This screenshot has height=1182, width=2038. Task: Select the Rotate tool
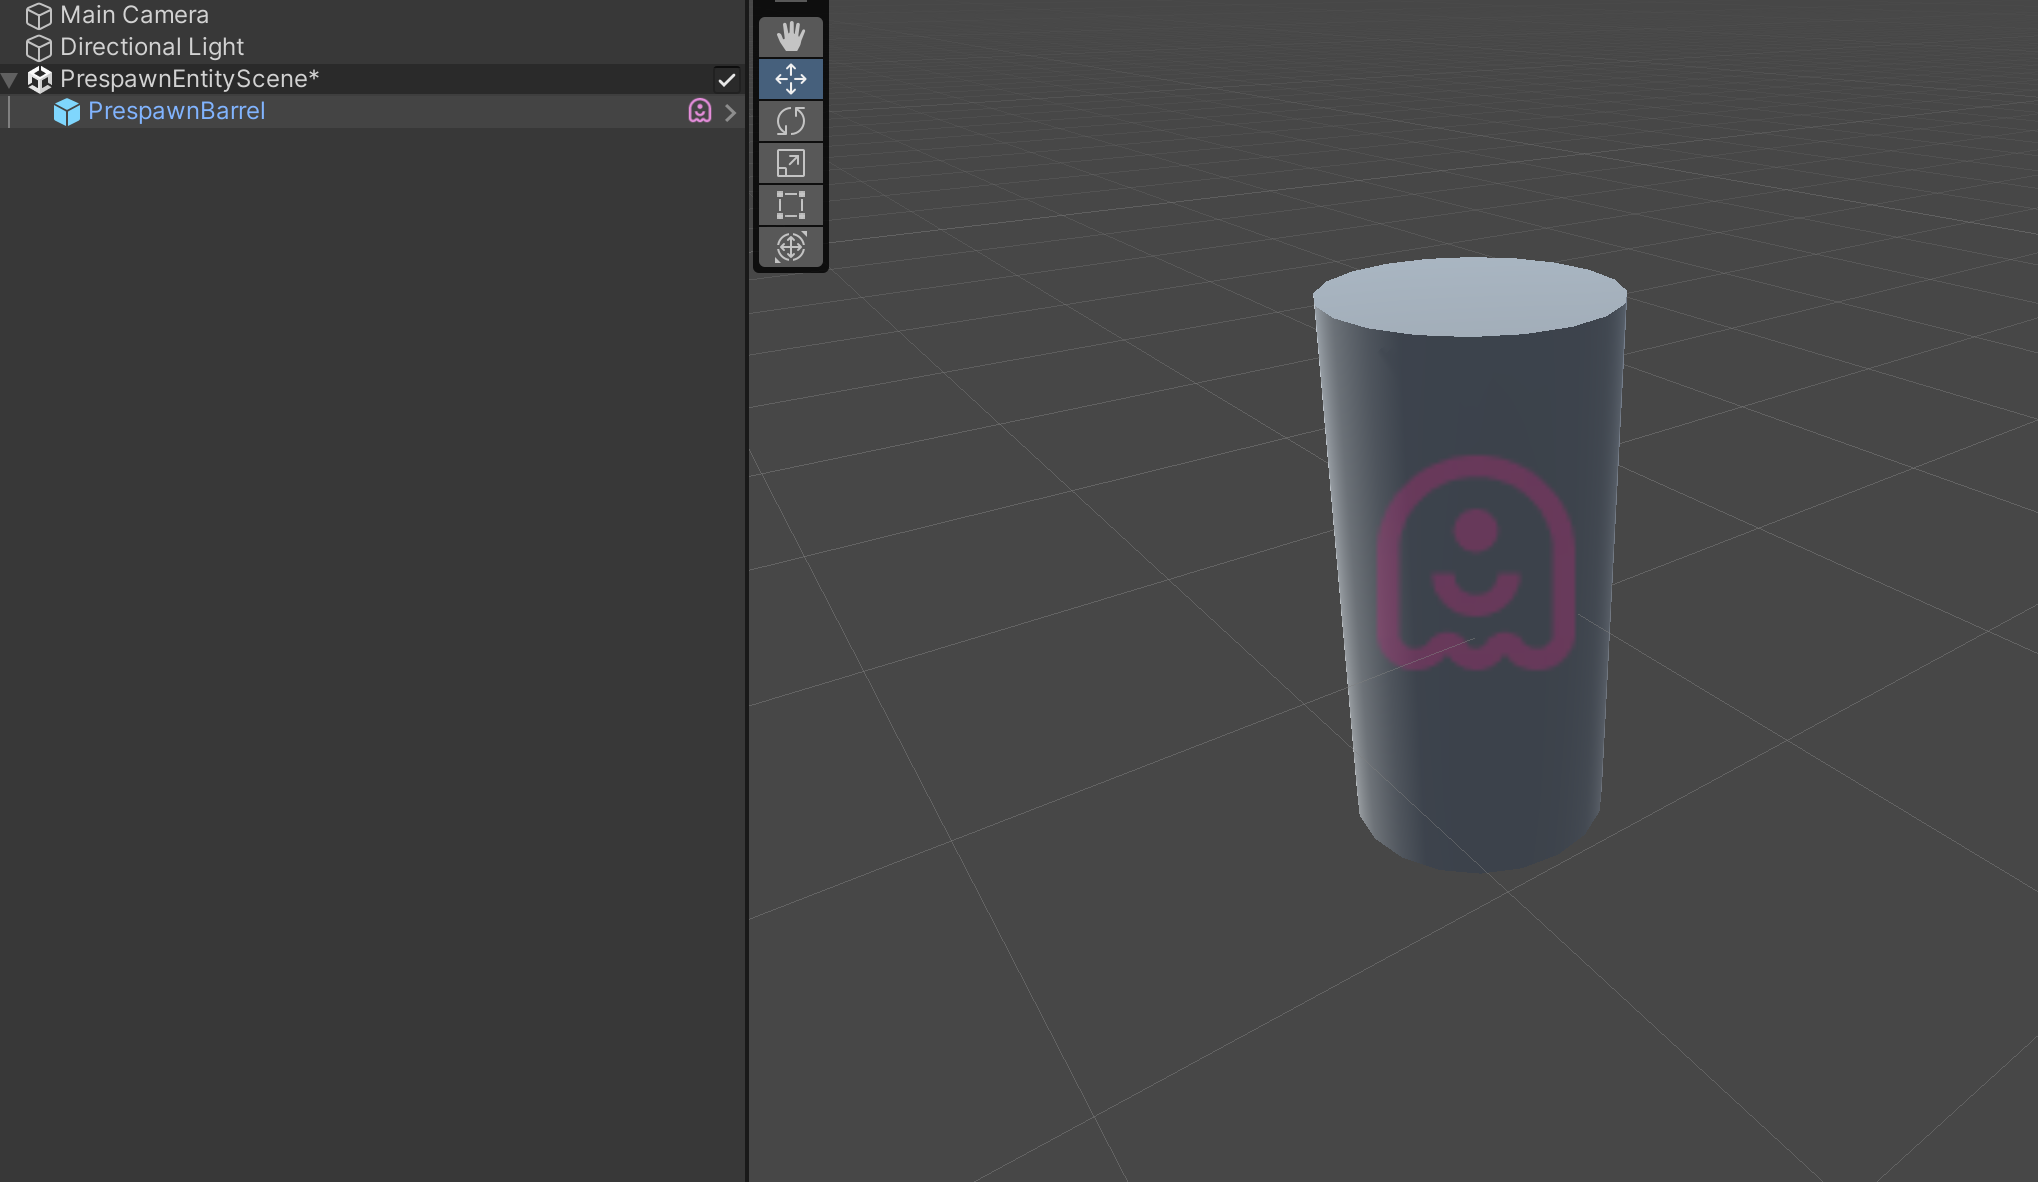point(790,121)
